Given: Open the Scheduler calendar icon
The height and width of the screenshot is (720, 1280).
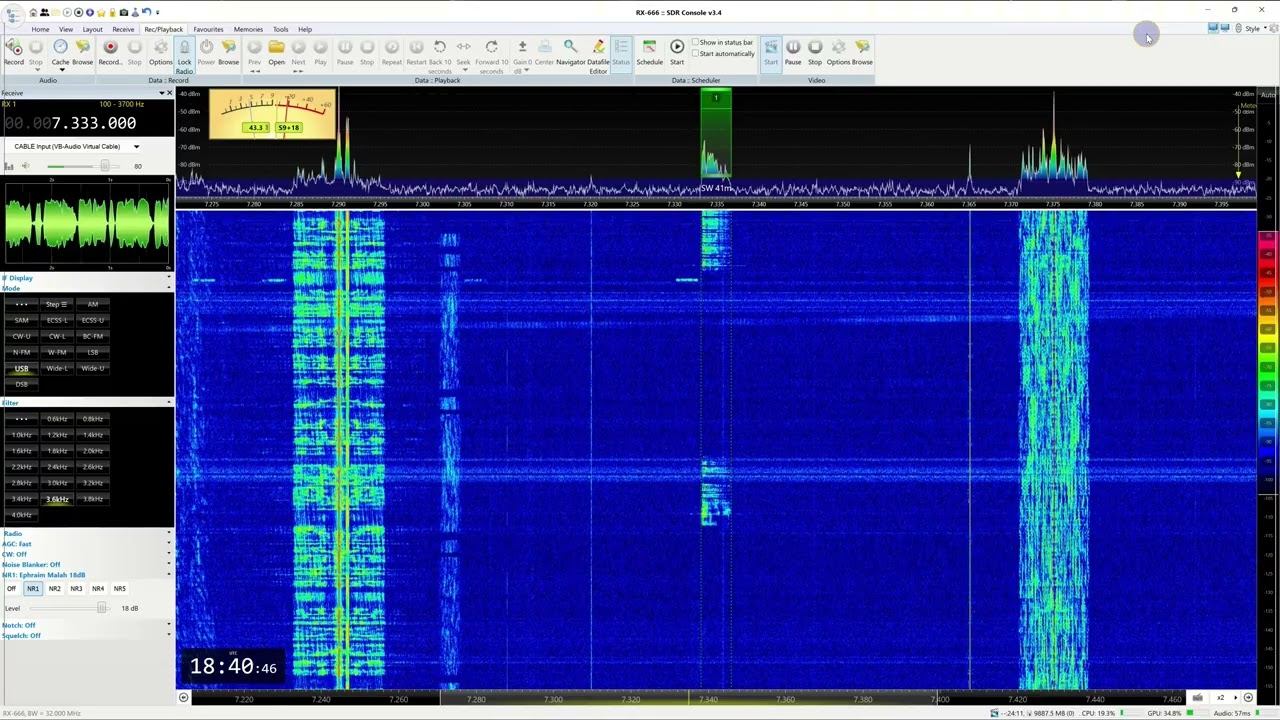Looking at the screenshot, I should pyautogui.click(x=649, y=52).
